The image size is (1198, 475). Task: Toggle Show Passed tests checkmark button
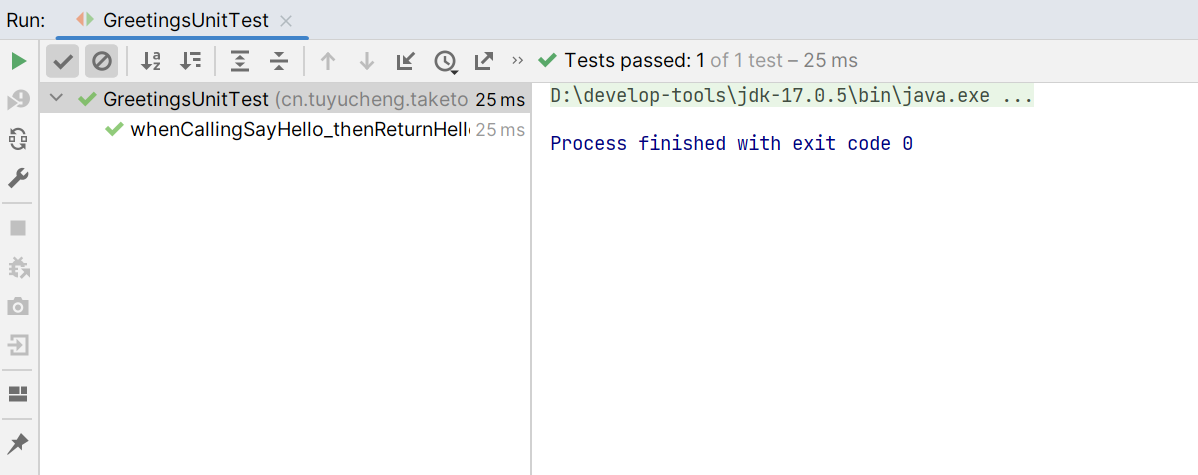pos(63,61)
